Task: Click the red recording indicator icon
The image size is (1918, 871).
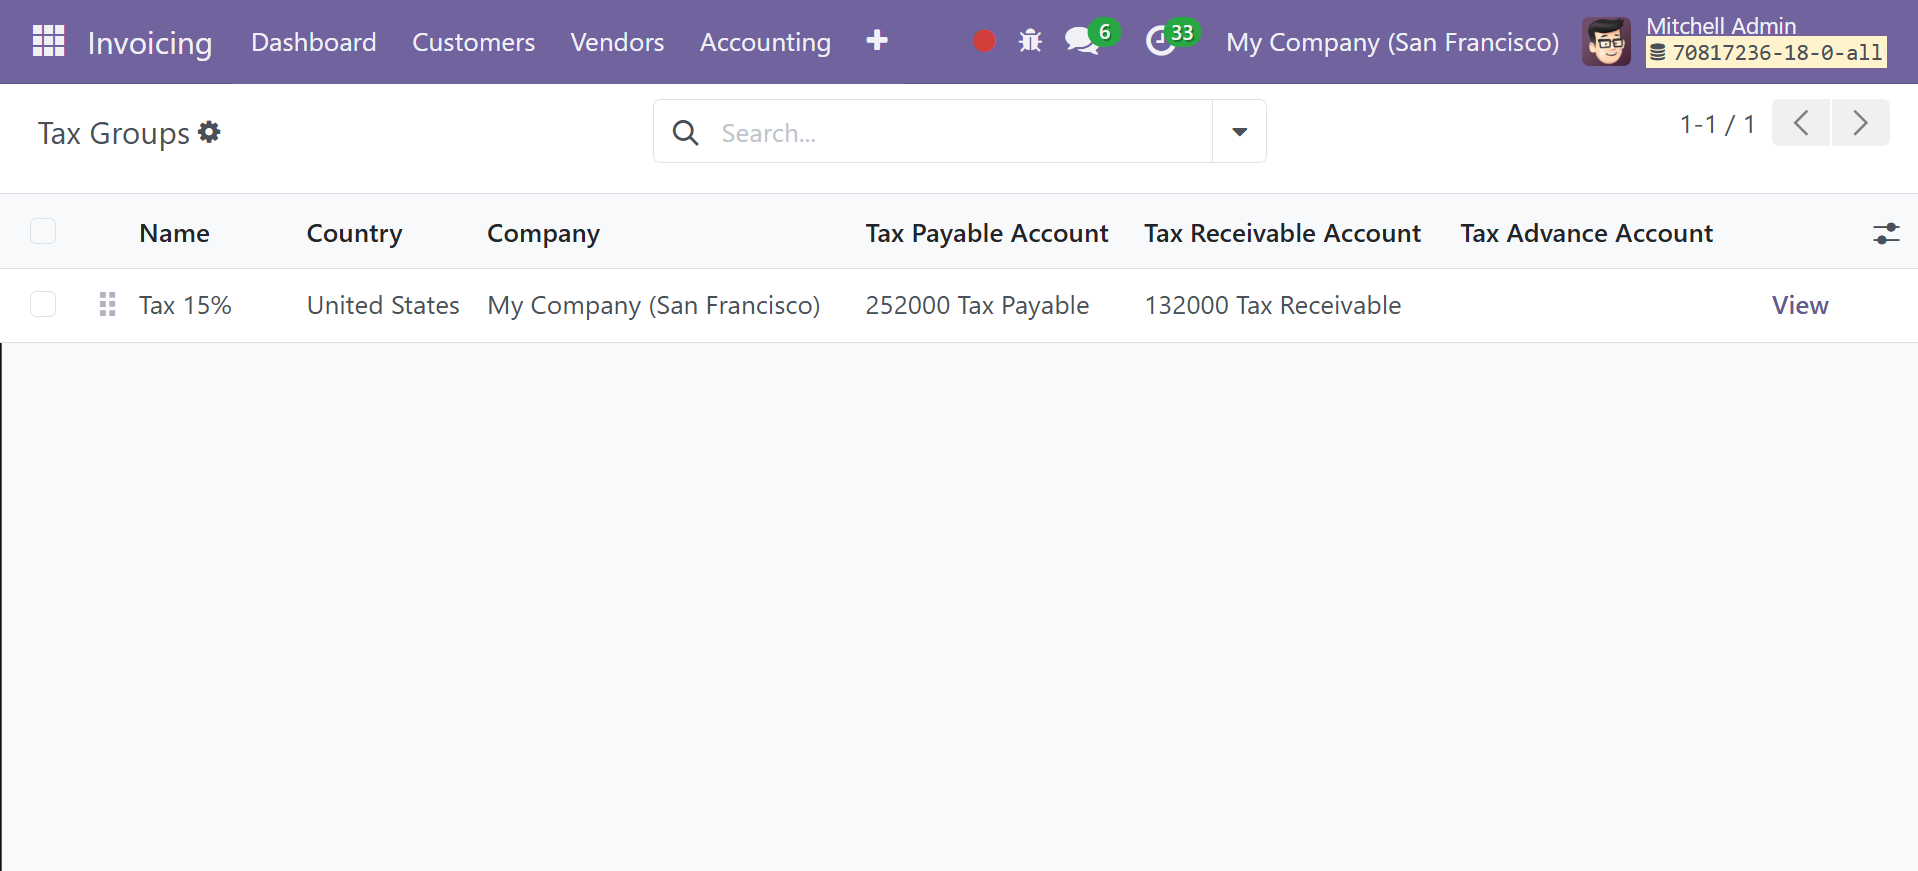Action: click(x=984, y=41)
